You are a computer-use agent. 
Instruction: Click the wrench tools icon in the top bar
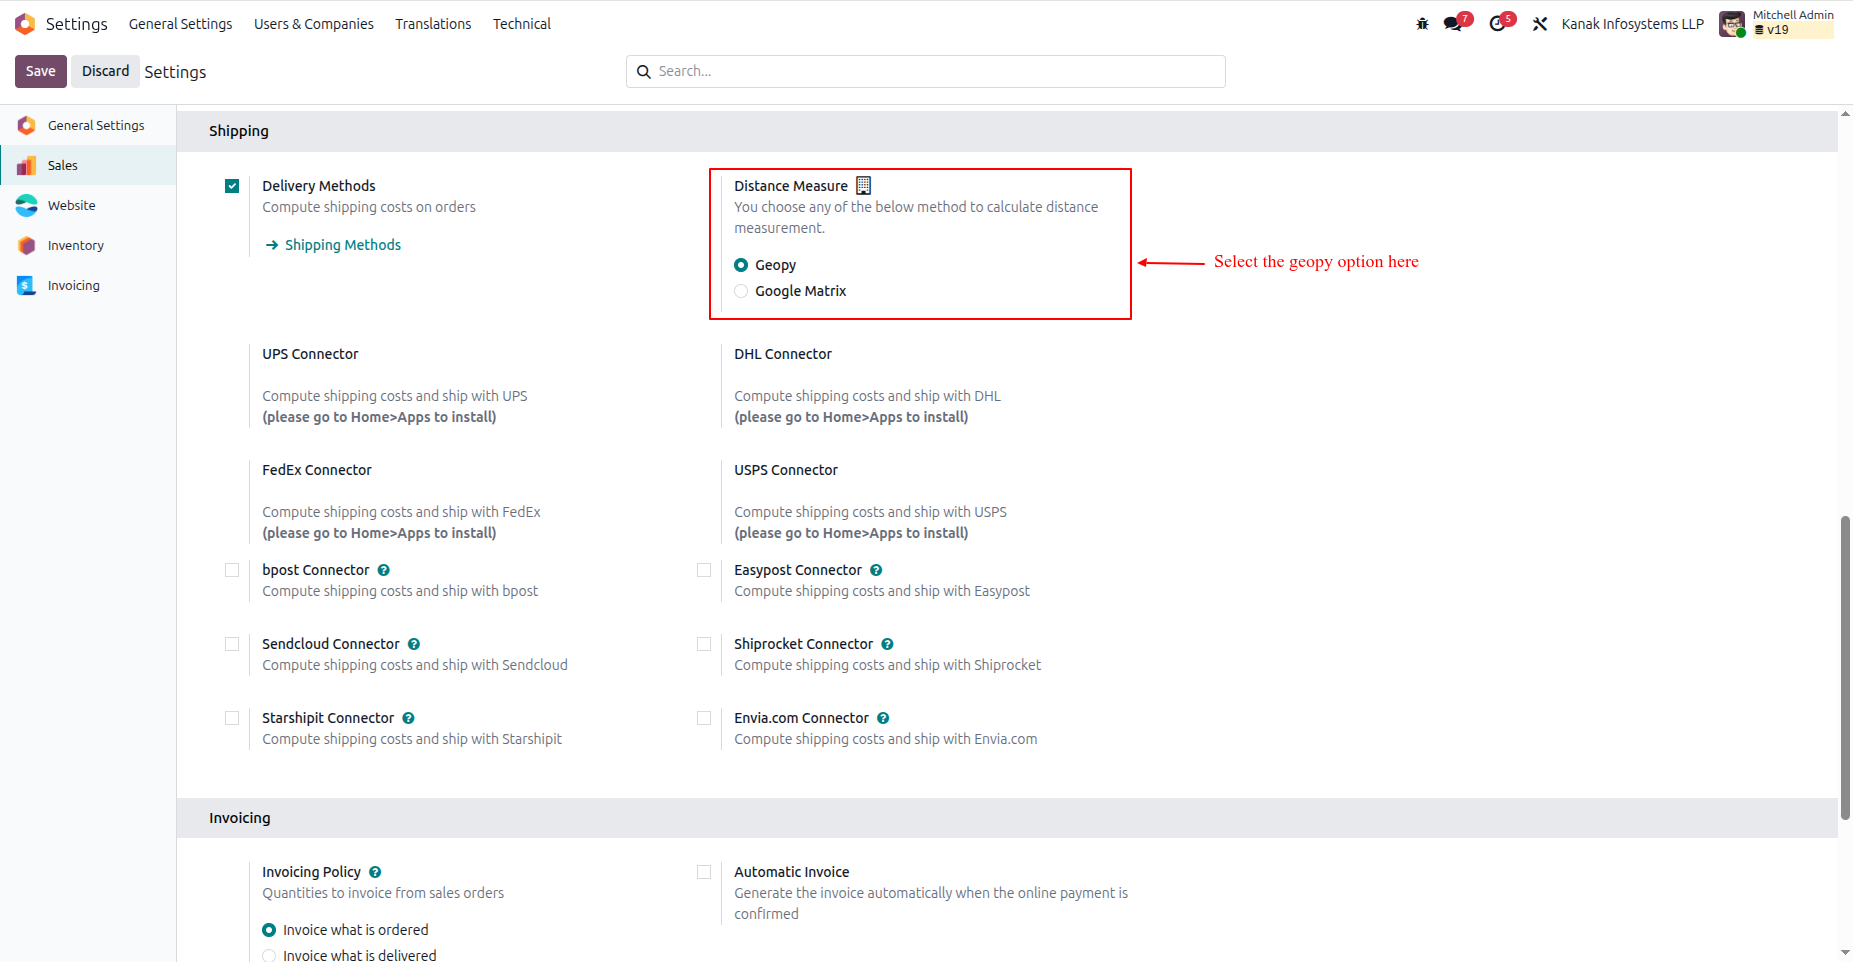pyautogui.click(x=1540, y=24)
